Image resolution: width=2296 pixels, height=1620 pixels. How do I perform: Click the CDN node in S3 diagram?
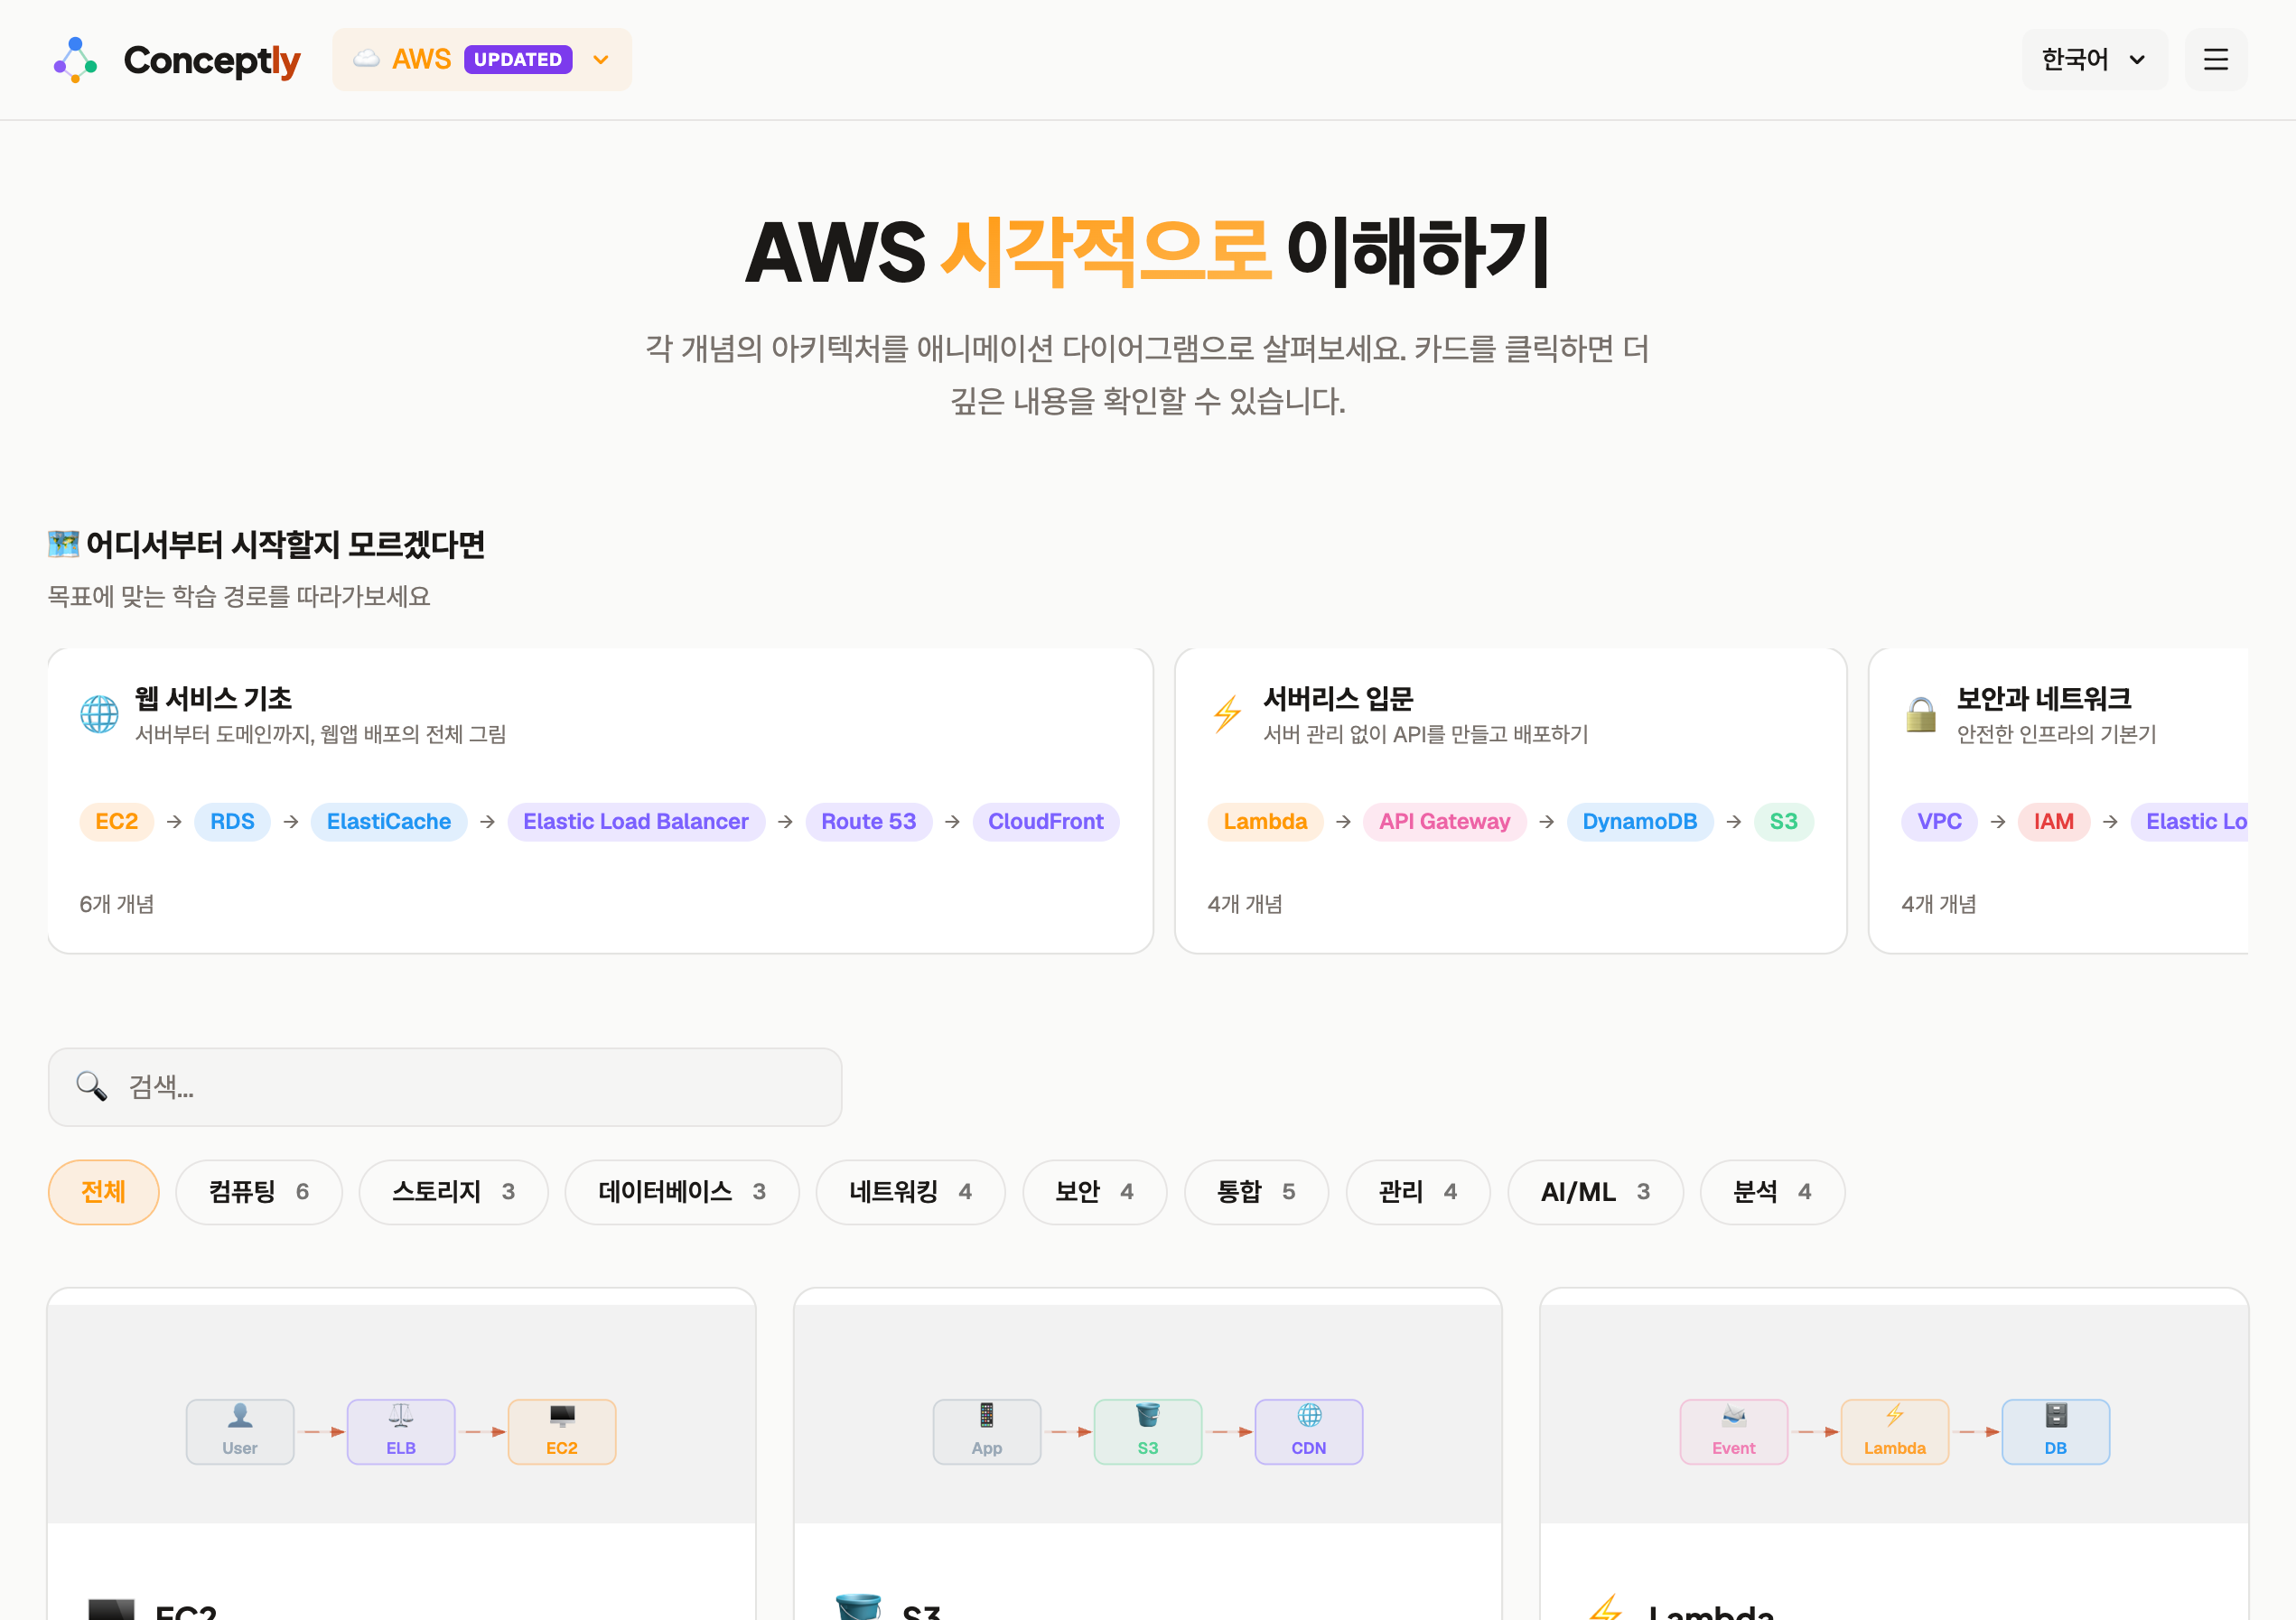[x=1308, y=1431]
